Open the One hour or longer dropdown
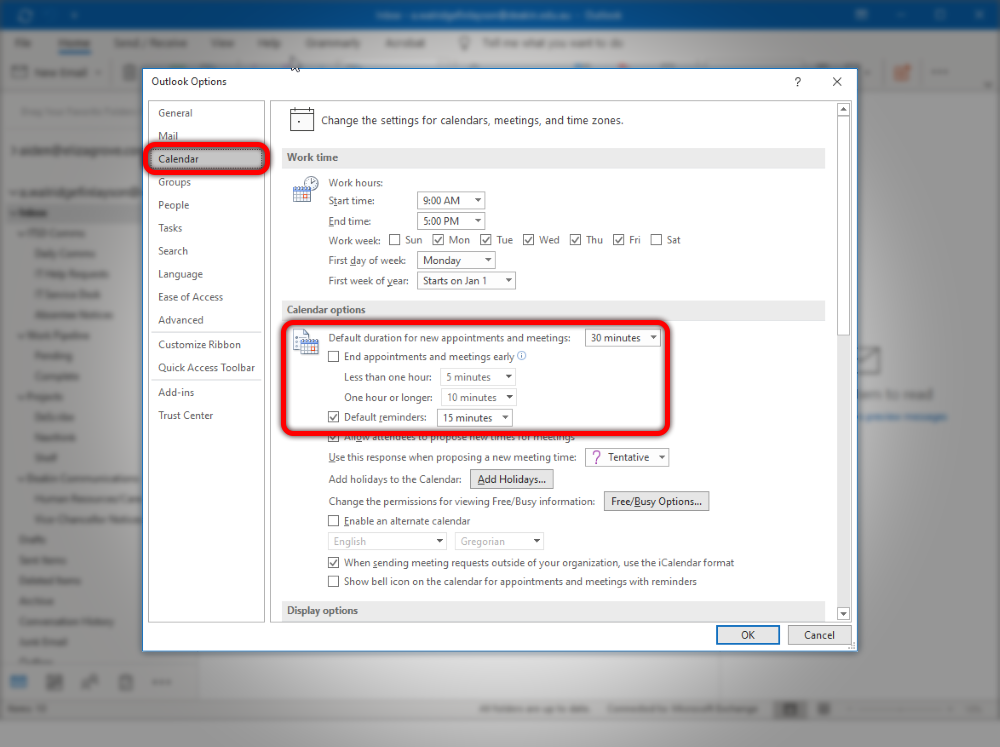 pos(478,397)
